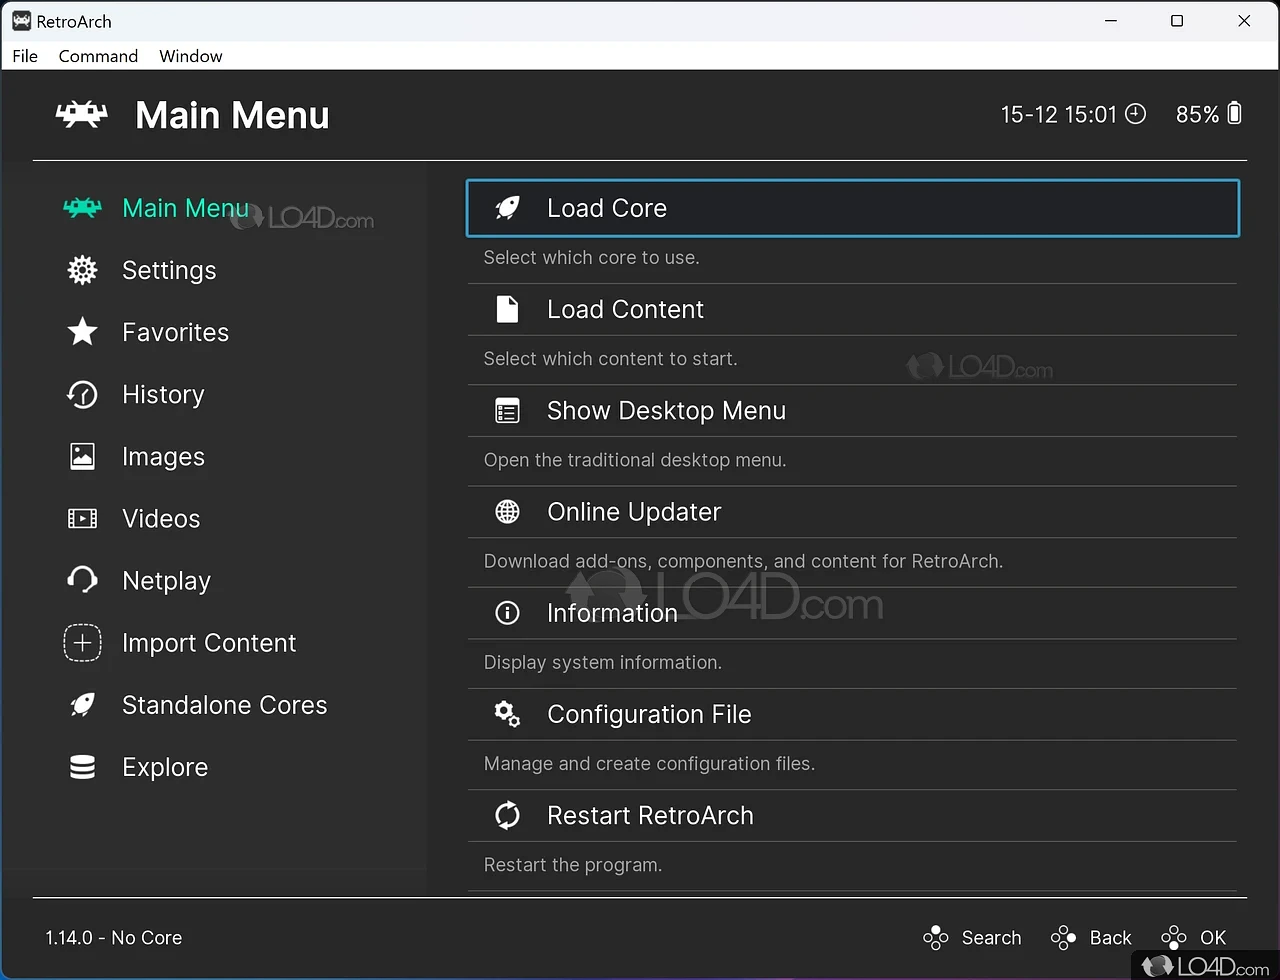Viewport: 1280px width, 980px height.
Task: Click the '85%' battery percentage text
Action: (x=1197, y=114)
